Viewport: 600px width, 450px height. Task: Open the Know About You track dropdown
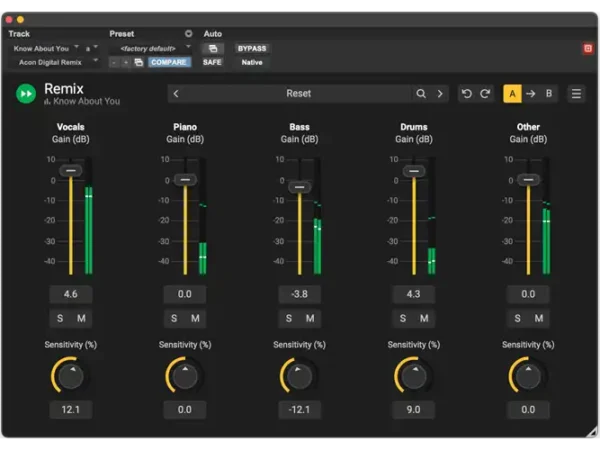(x=46, y=49)
